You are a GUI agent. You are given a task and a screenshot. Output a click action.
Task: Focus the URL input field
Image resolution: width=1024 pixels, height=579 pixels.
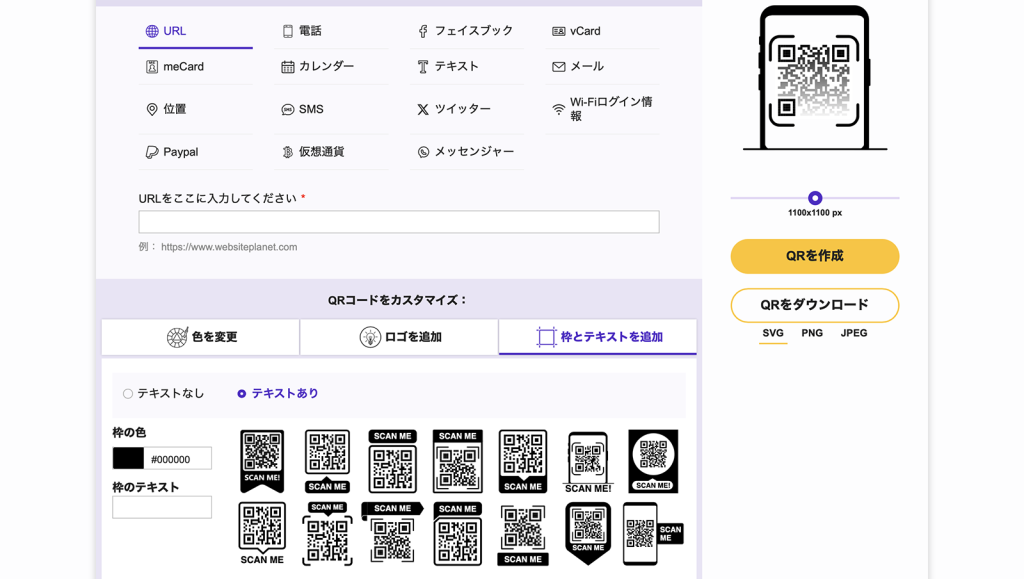398,222
